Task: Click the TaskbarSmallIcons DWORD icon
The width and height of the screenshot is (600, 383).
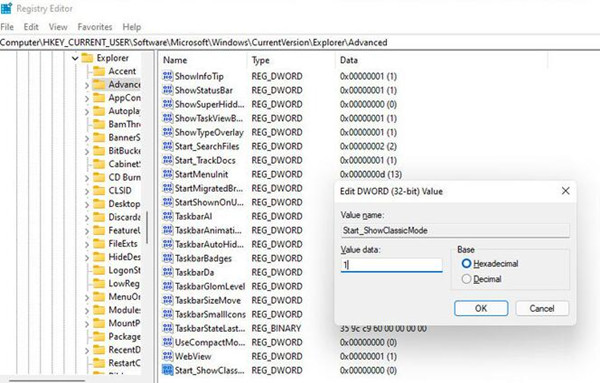Action: point(168,314)
